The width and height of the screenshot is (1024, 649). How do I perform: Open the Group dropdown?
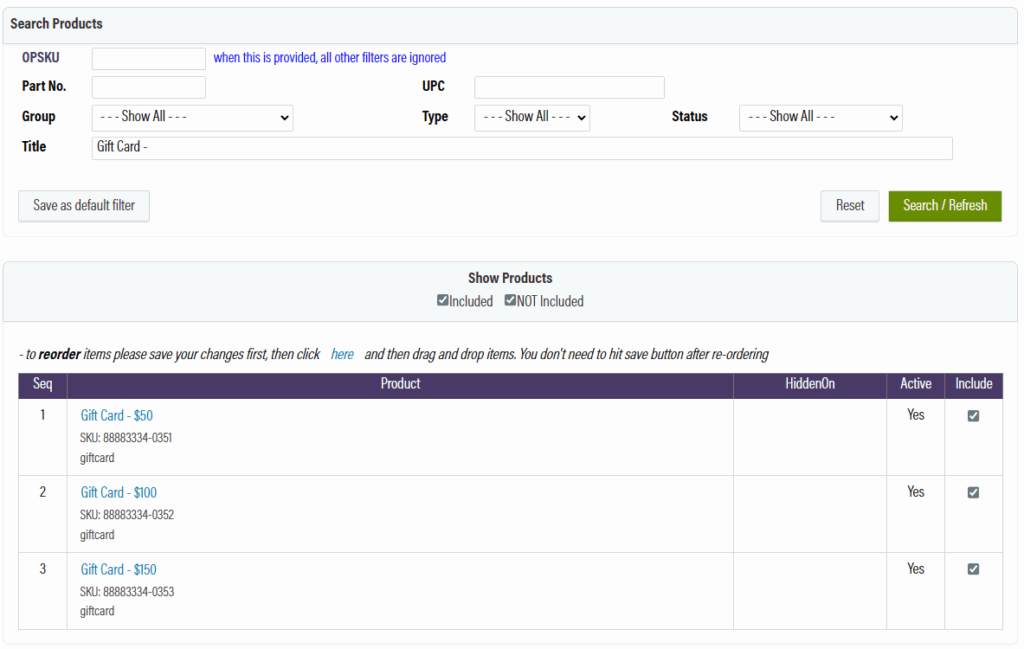pyautogui.click(x=192, y=117)
